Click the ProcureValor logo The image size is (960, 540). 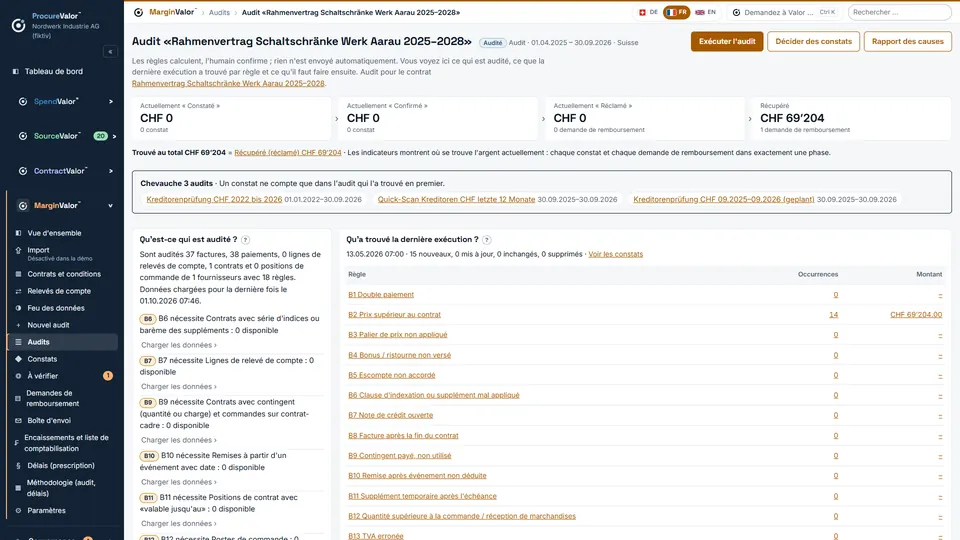[18, 25]
